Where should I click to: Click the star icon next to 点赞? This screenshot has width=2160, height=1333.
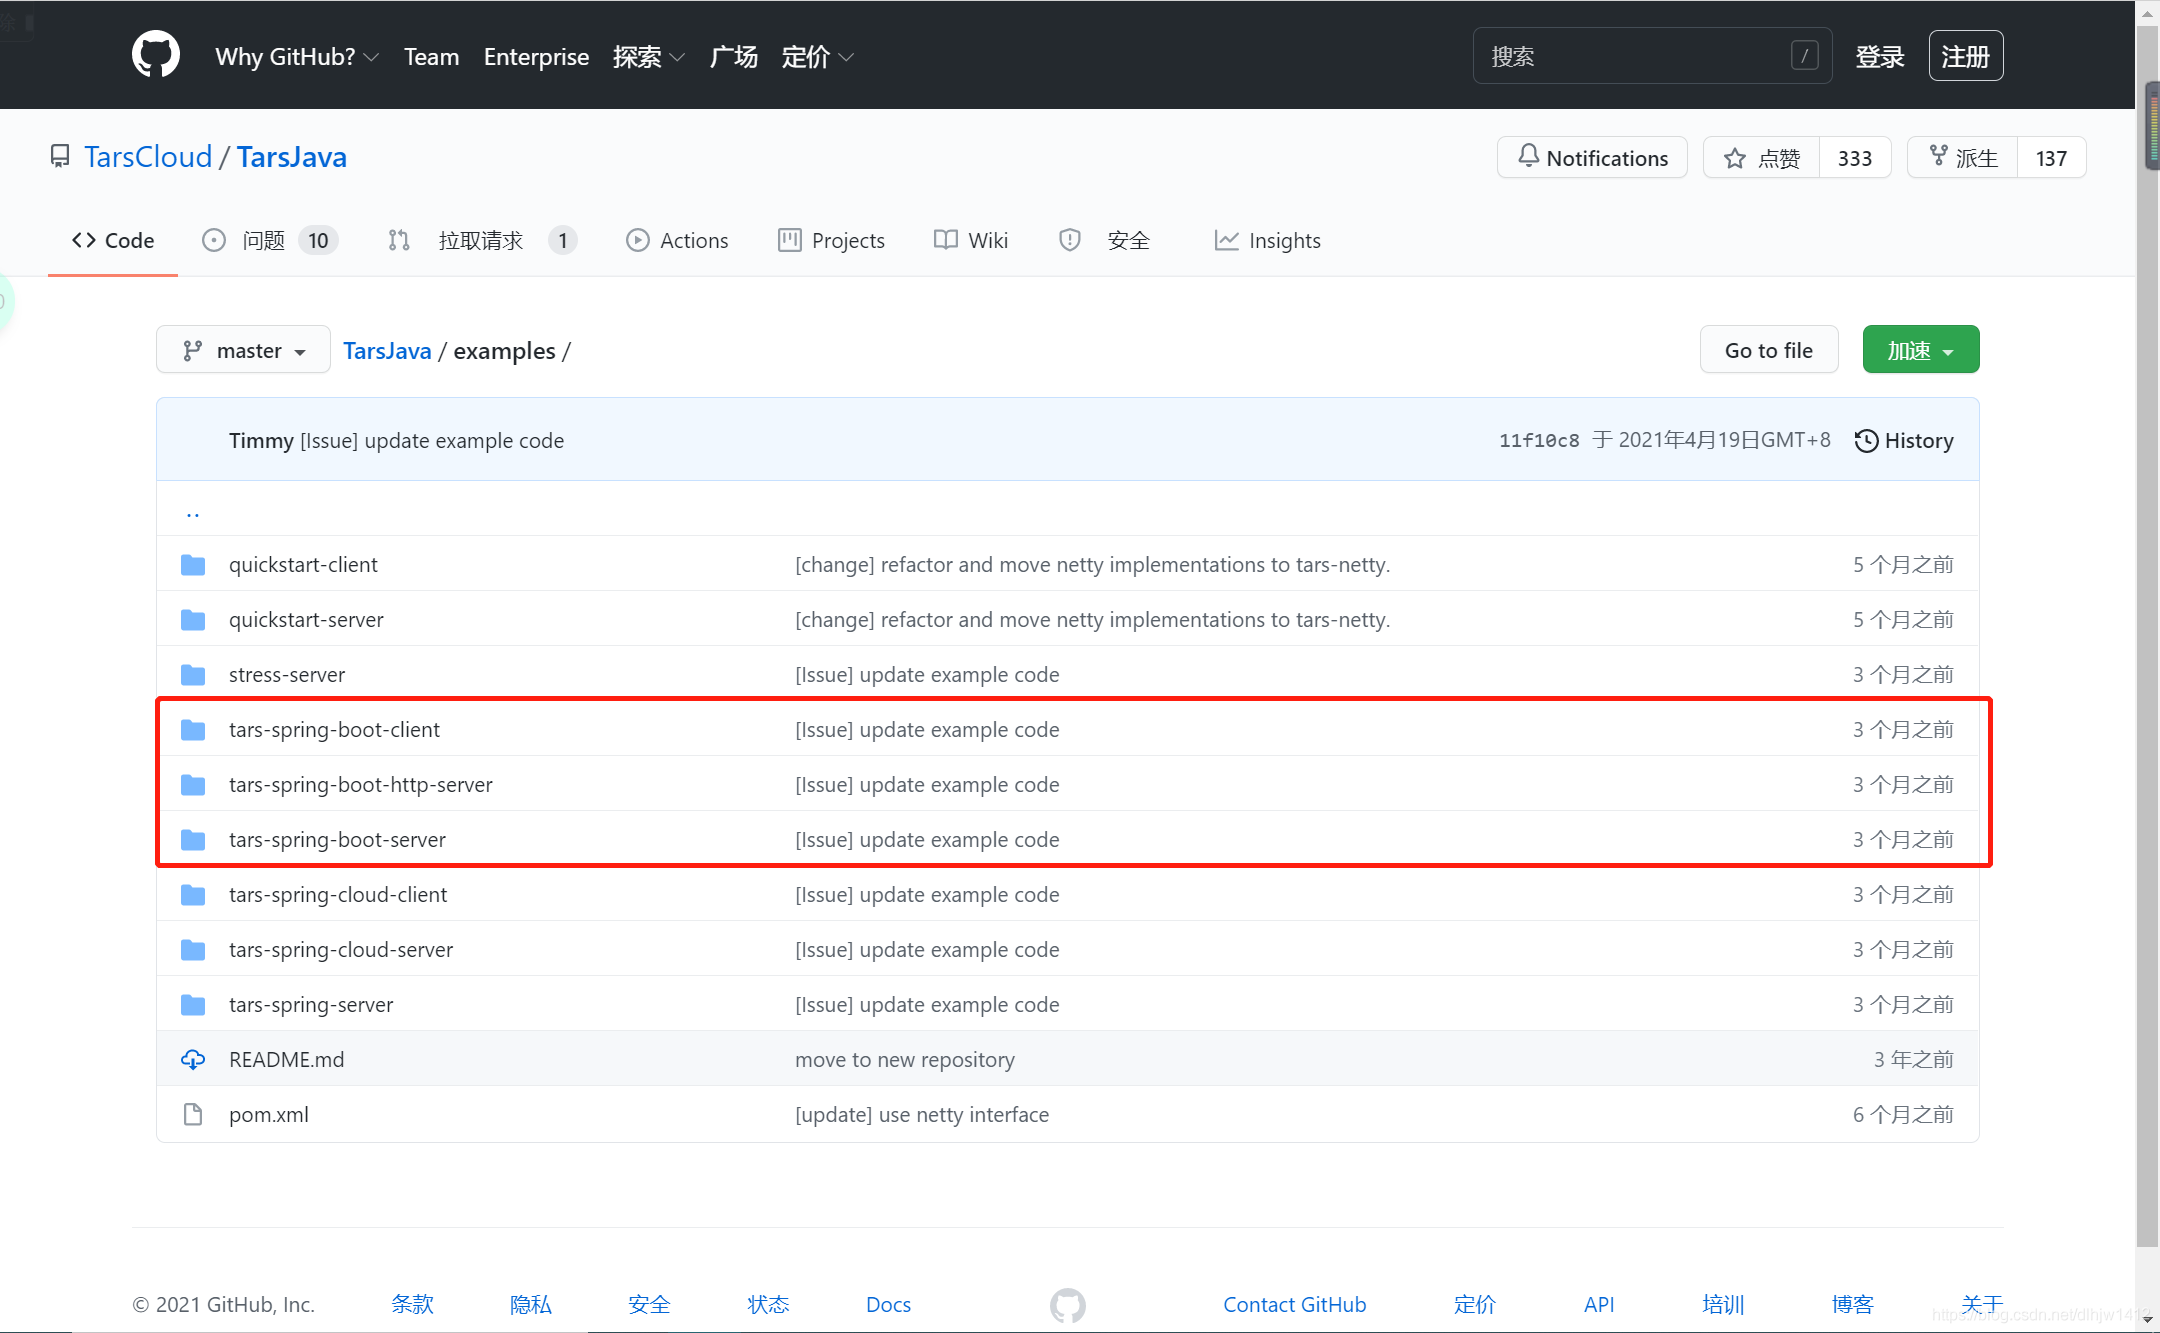1735,158
